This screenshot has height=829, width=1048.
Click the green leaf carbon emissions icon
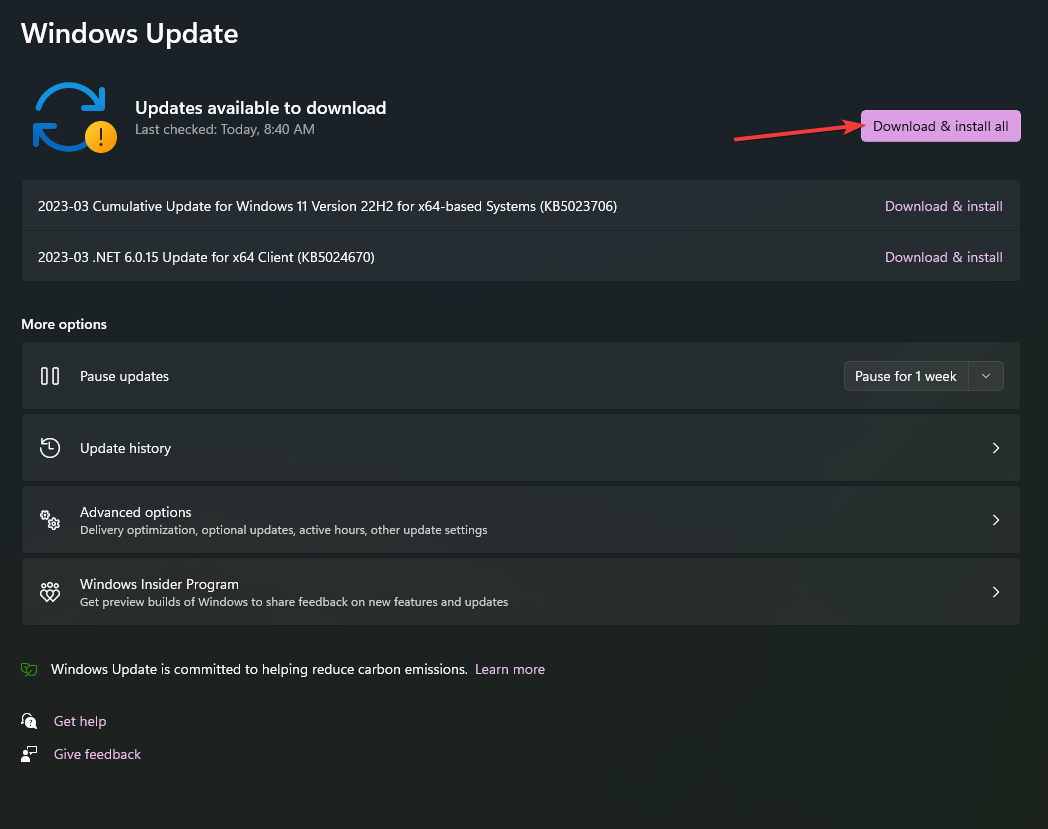click(29, 669)
